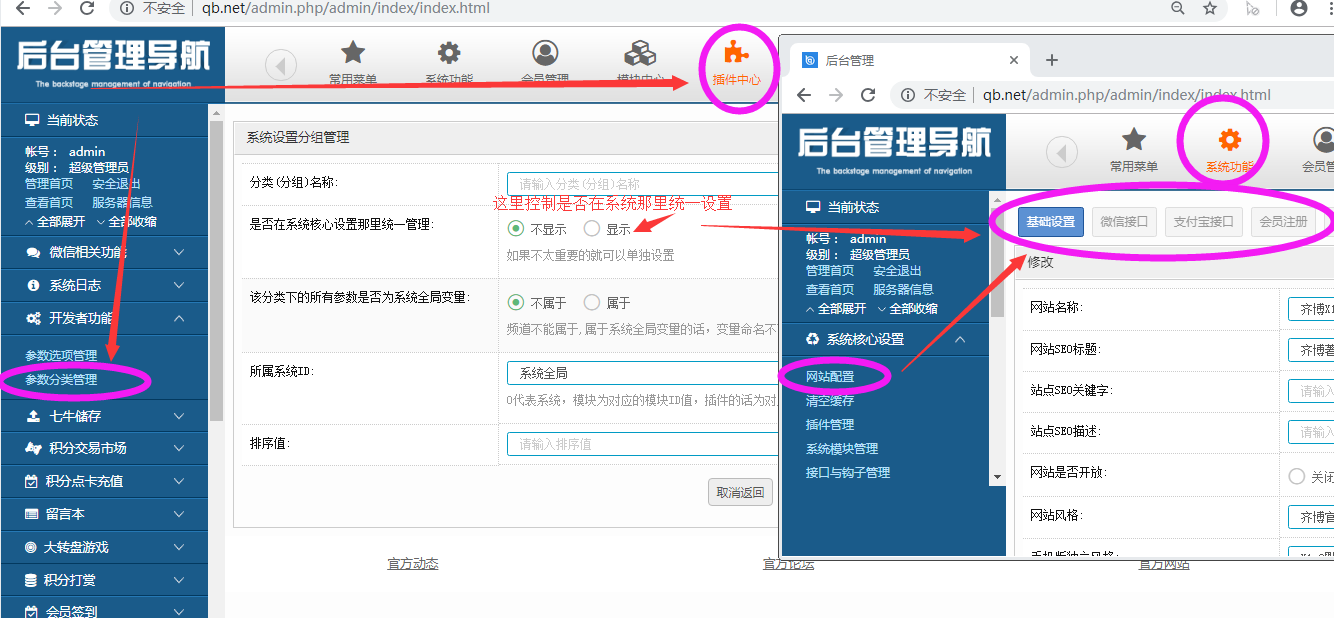Open 会员管理 person icon in top navigation
Image resolution: width=1334 pixels, height=618 pixels.
click(x=545, y=54)
